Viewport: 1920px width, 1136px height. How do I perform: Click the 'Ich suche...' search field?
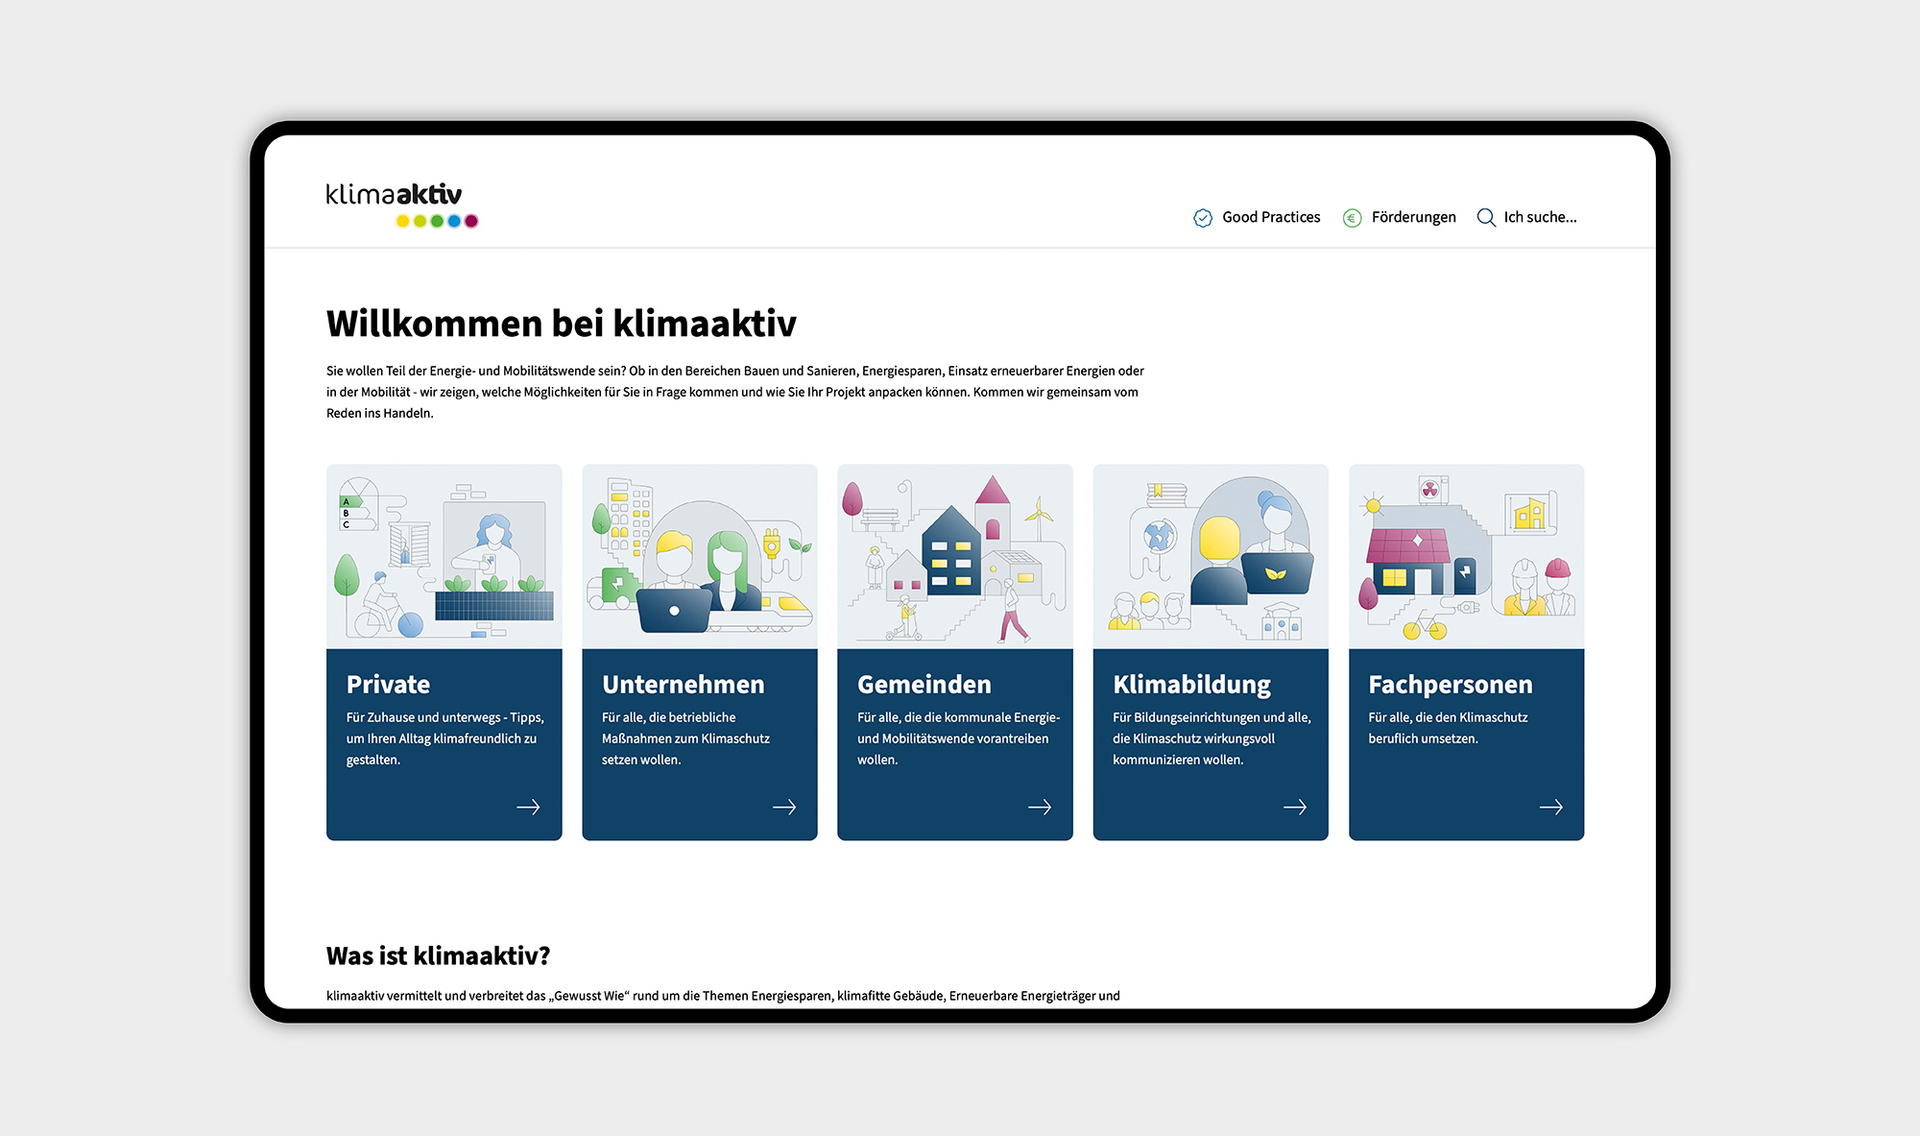1540,217
